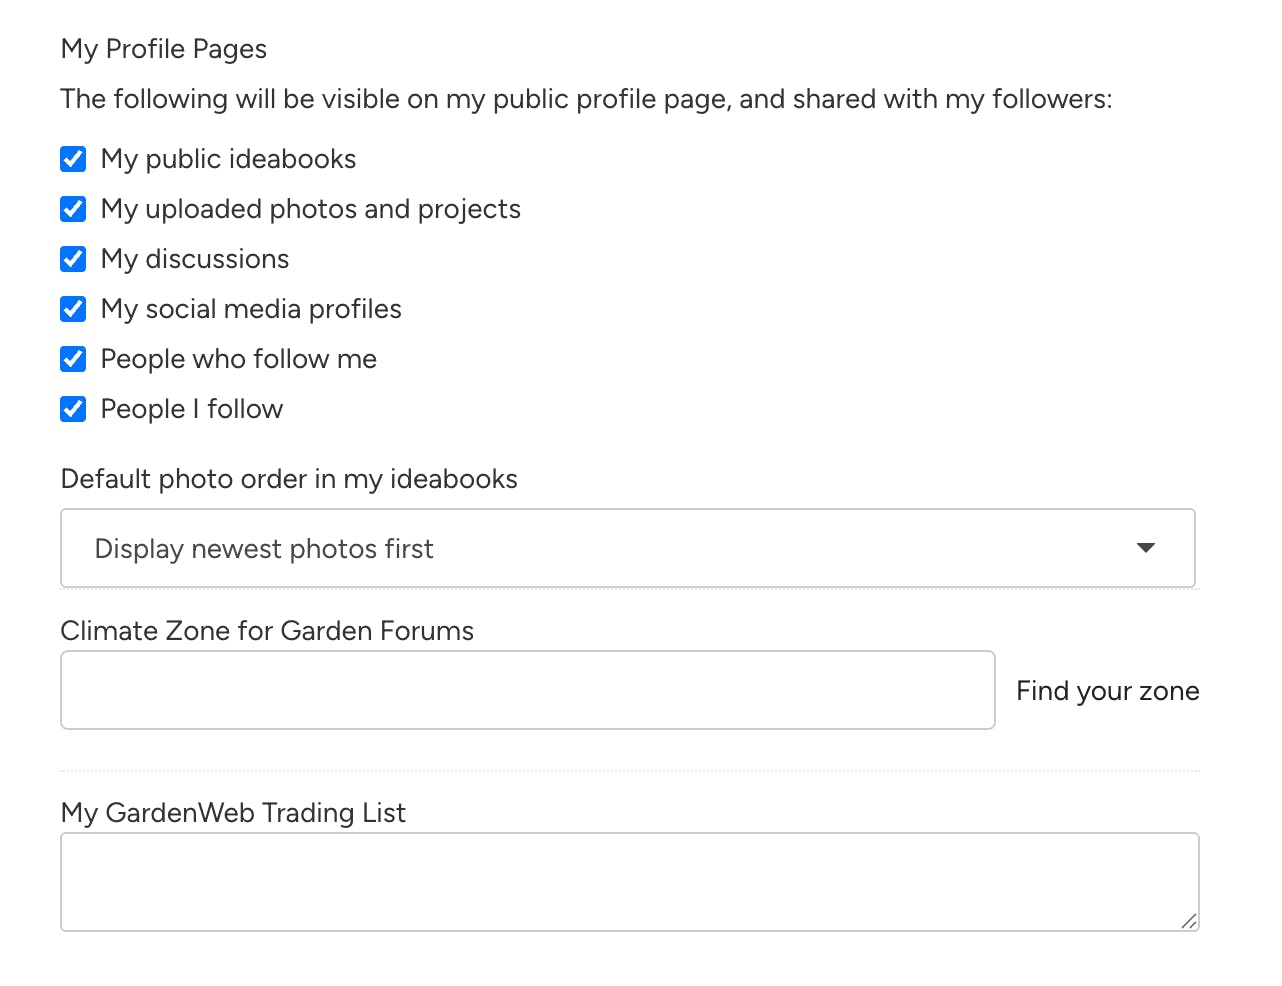Click inside the My GardenWeb Trading List textarea
This screenshot has height=986, width=1282.
[x=630, y=882]
